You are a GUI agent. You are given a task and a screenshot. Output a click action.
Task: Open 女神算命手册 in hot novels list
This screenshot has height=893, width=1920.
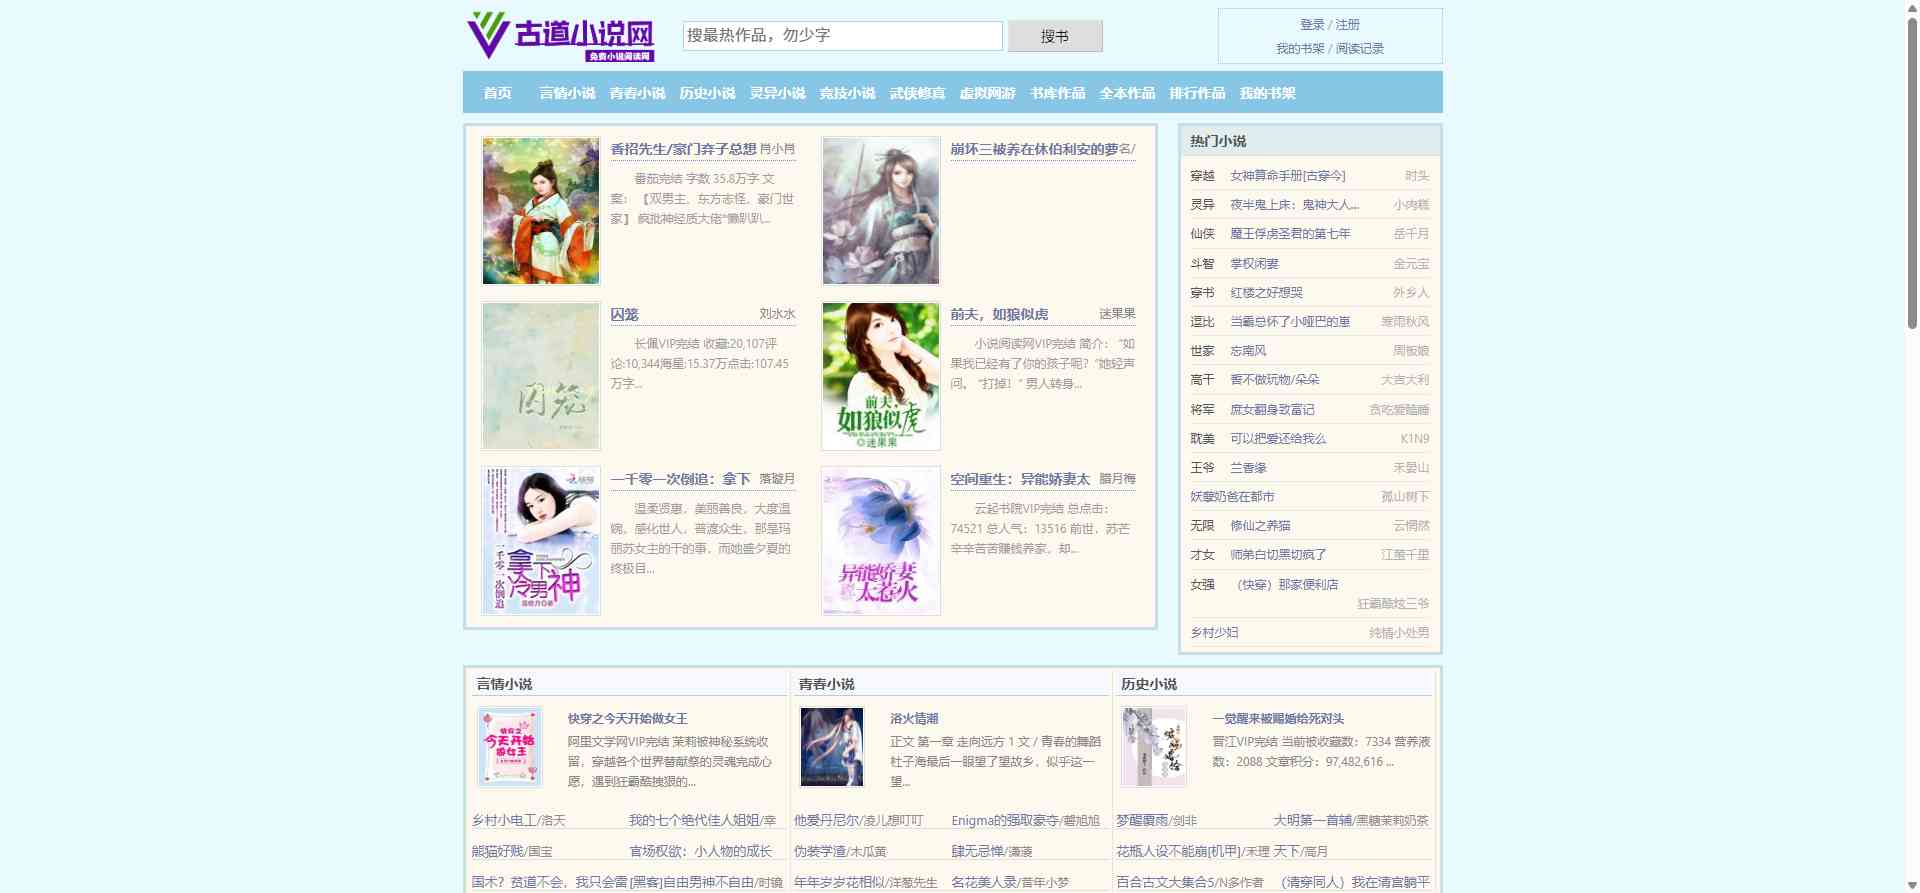coord(1287,176)
